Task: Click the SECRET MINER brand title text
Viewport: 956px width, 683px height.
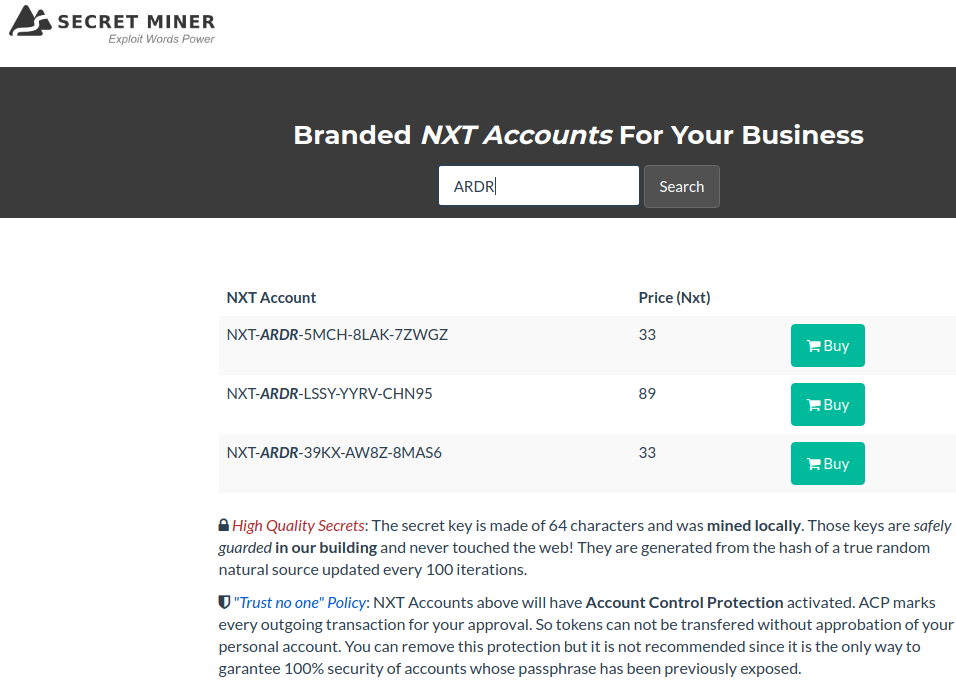Action: click(137, 22)
